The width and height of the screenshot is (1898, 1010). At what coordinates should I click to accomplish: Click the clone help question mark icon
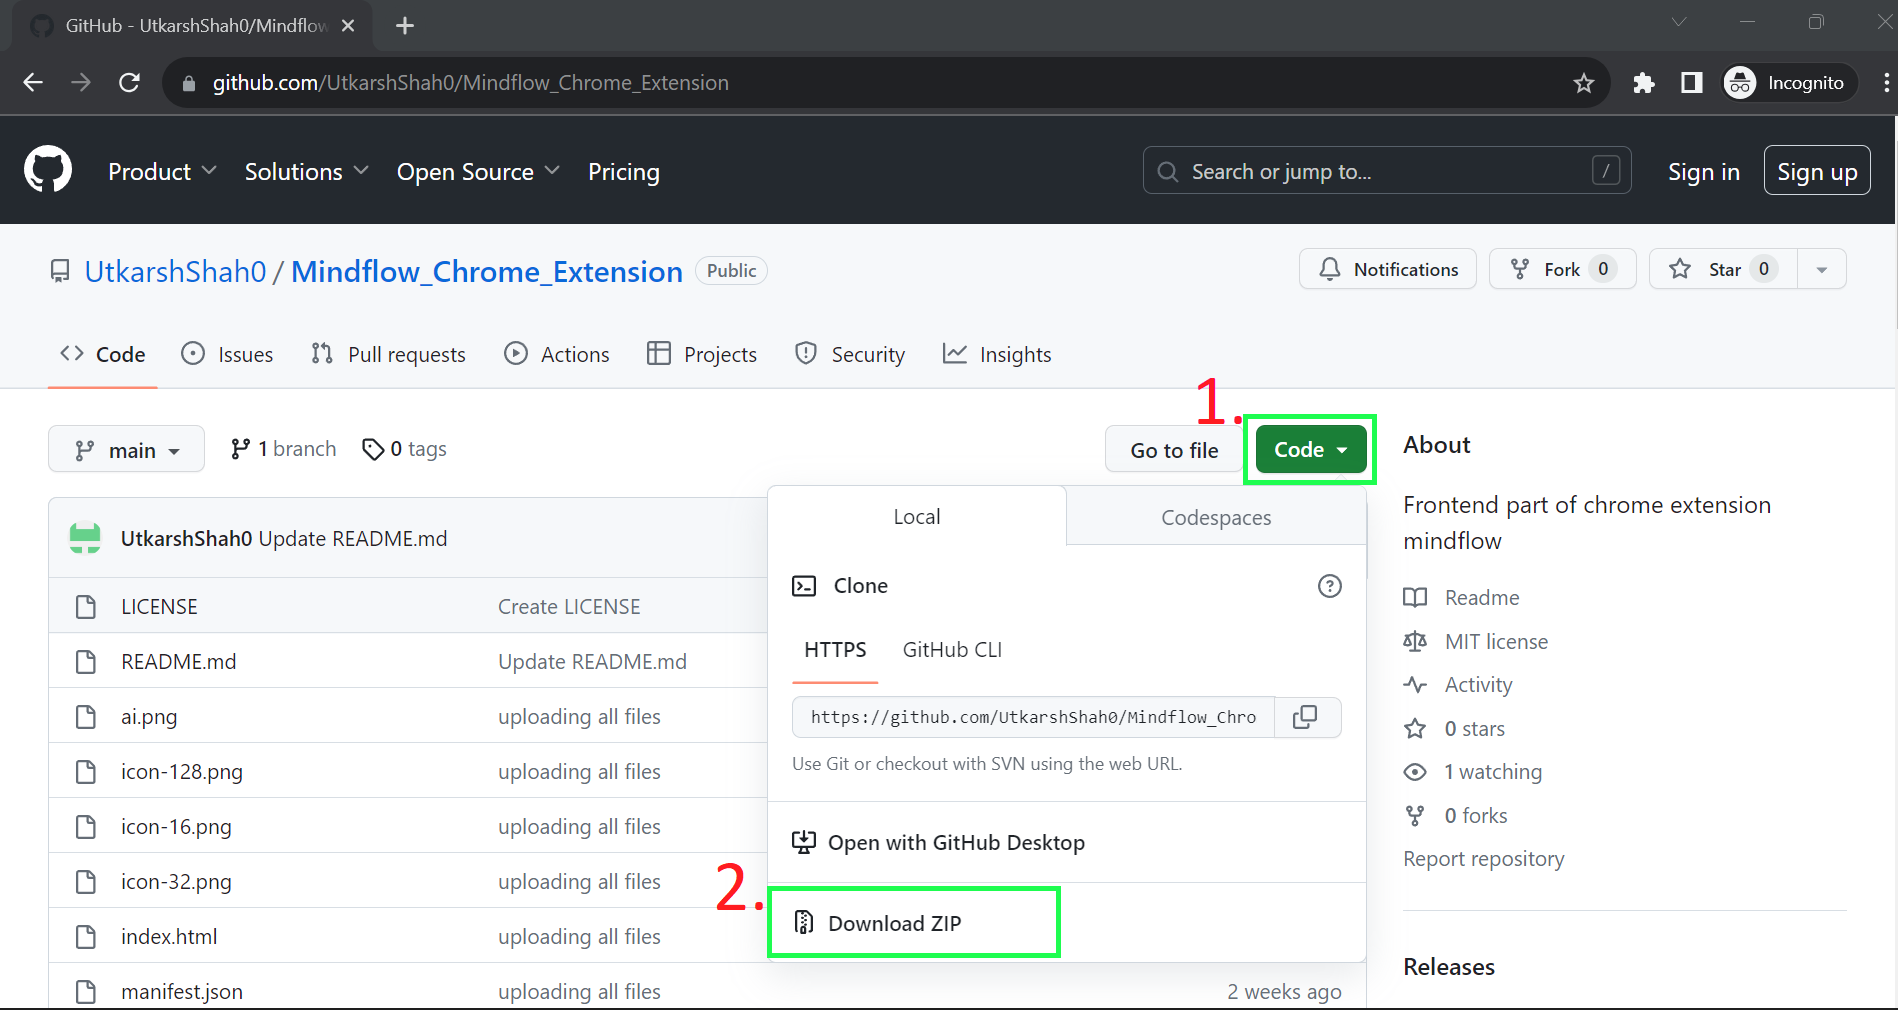click(1330, 586)
